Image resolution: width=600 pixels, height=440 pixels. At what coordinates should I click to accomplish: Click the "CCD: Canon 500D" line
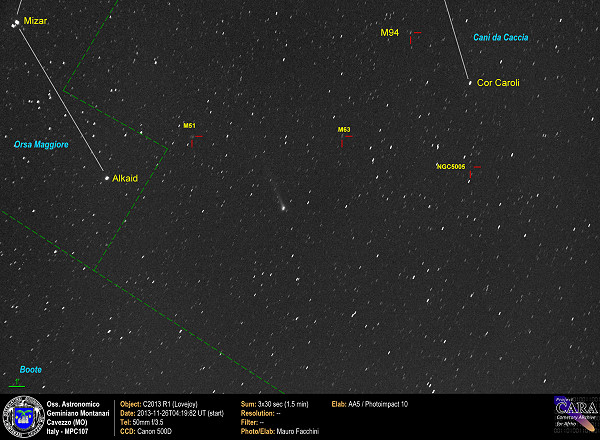tap(146, 432)
